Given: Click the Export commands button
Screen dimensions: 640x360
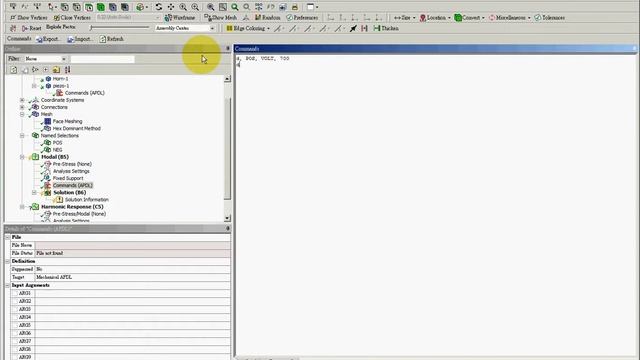Looking at the screenshot, I should 47,39.
